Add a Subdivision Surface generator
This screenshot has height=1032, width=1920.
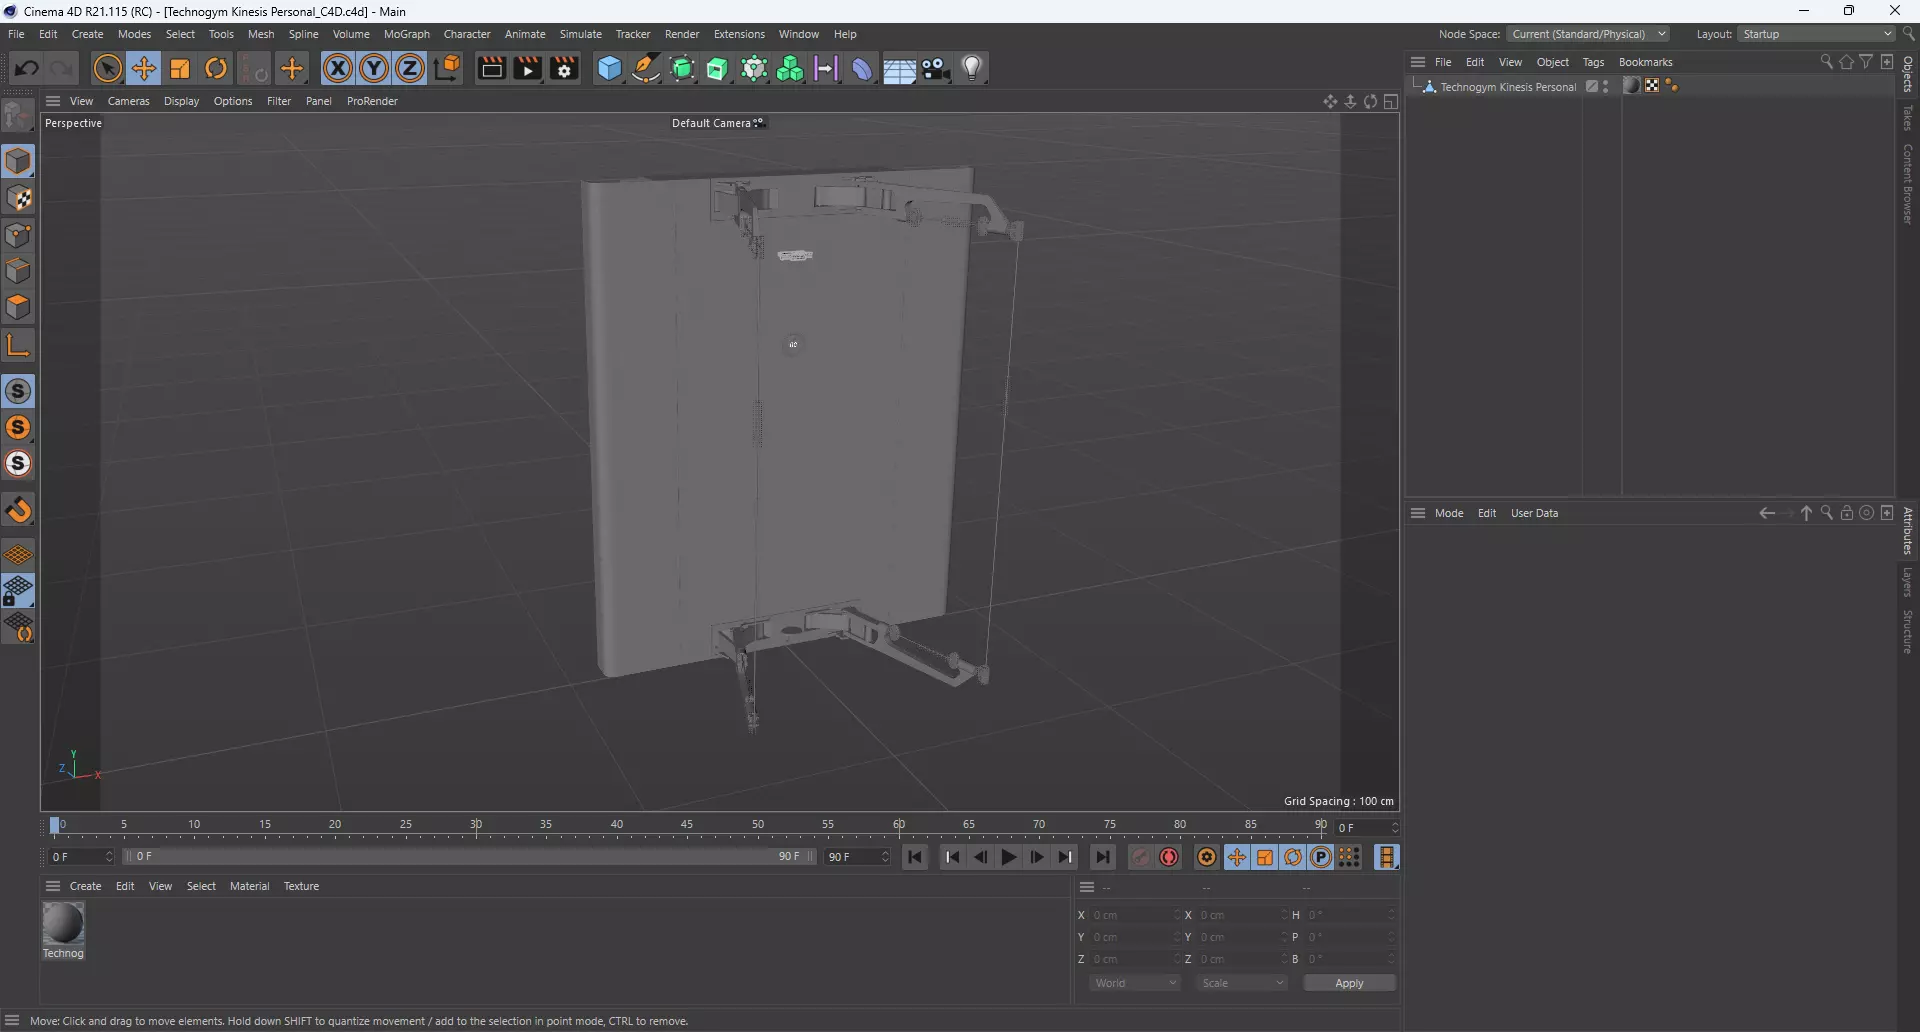(682, 68)
